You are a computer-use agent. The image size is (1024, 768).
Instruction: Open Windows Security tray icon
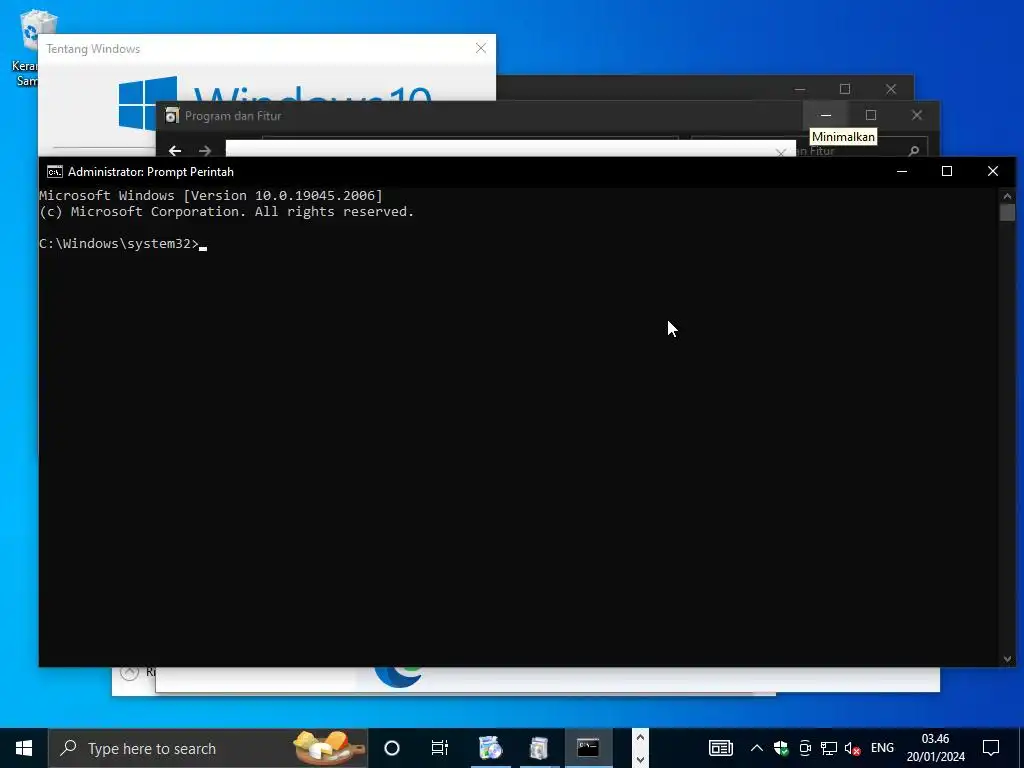coord(780,748)
